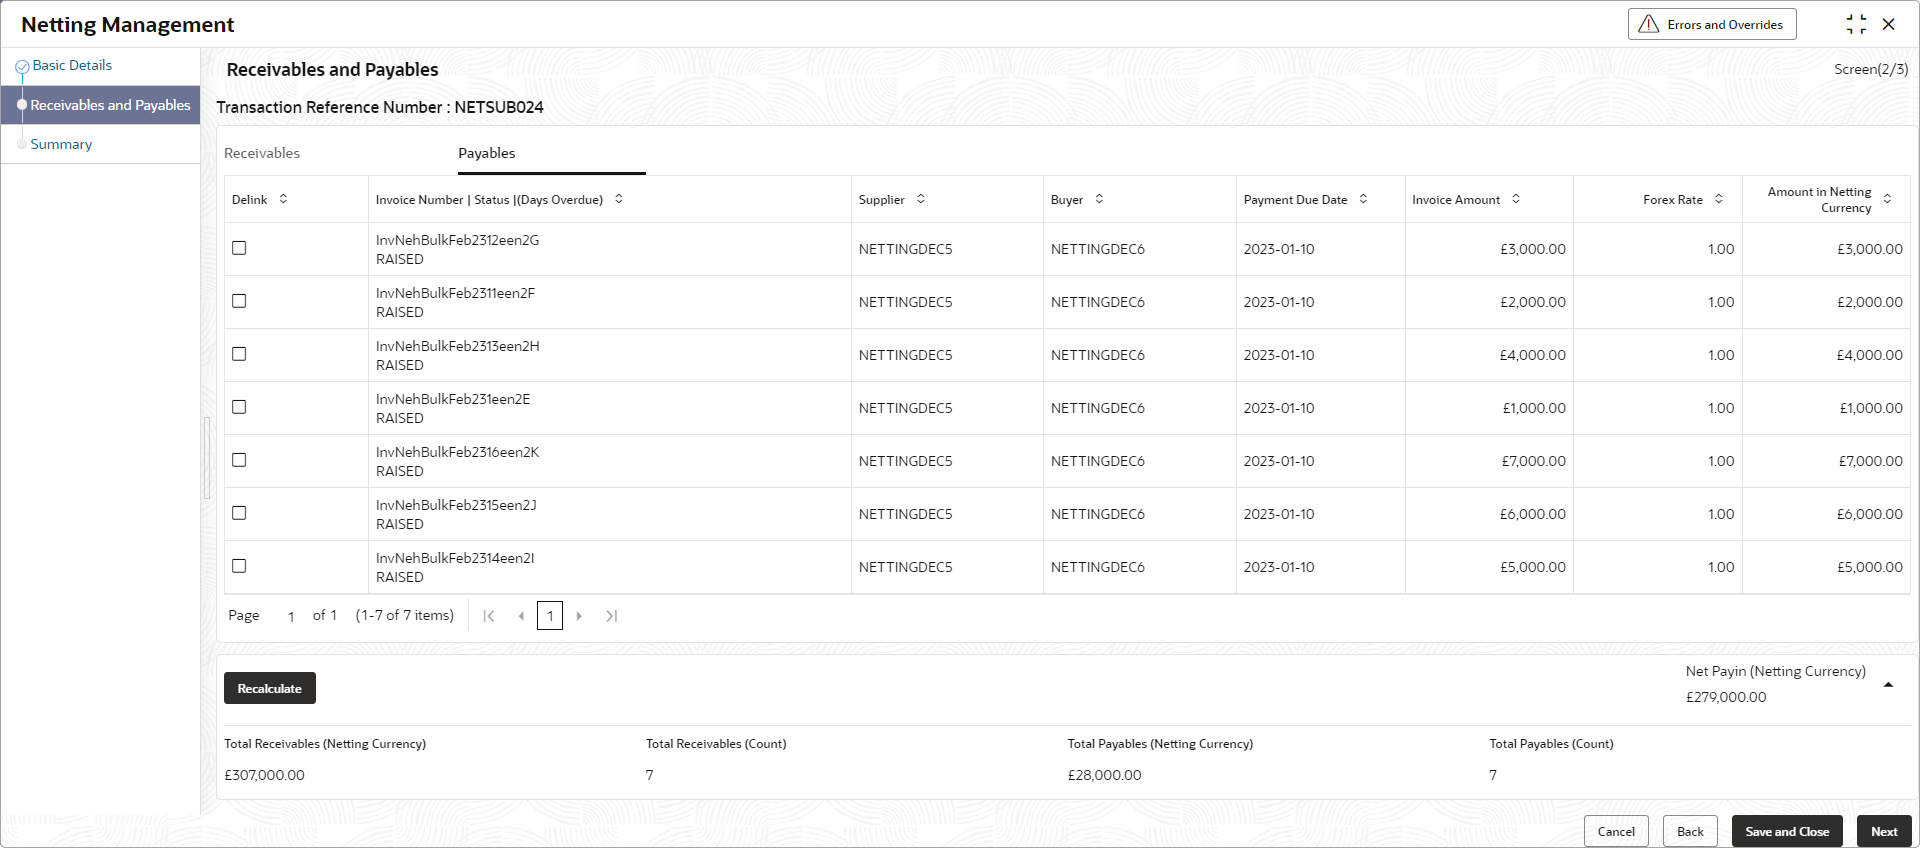Click invoice InvNehBulkFeb2314een2I text
This screenshot has height=848, width=1920.
455,558
